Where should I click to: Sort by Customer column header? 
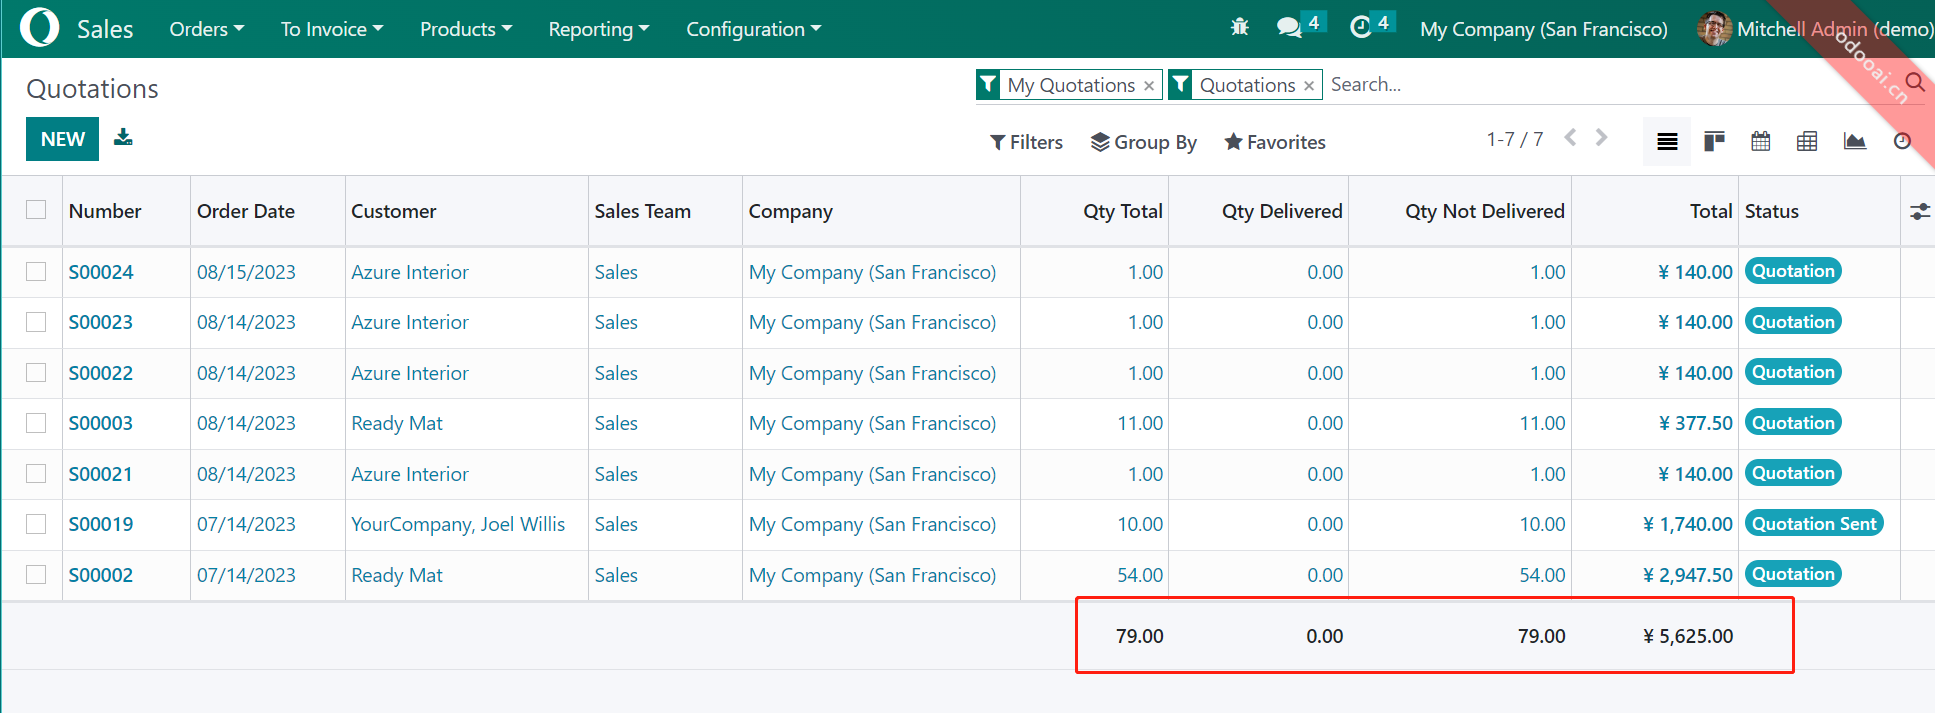[x=394, y=211]
